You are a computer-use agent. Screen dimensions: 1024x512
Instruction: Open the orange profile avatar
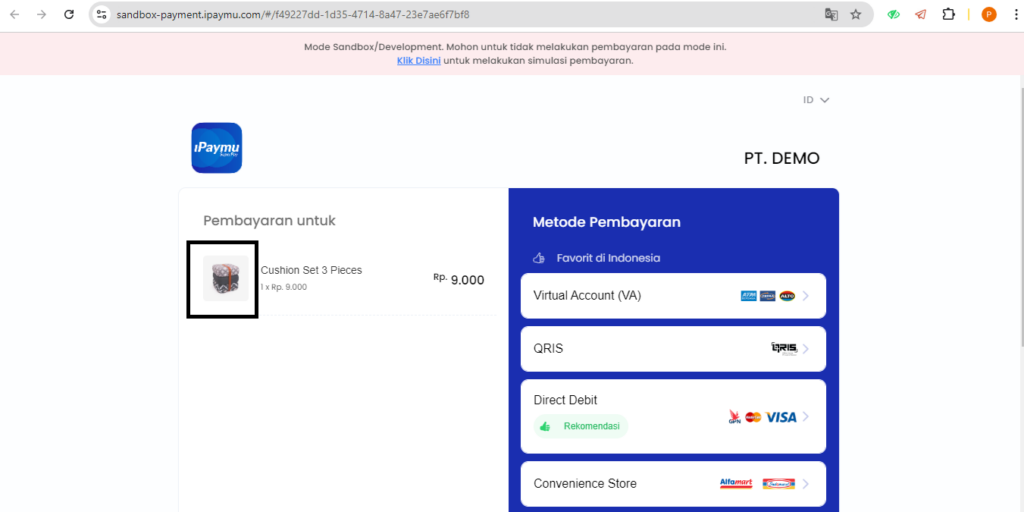(x=989, y=15)
